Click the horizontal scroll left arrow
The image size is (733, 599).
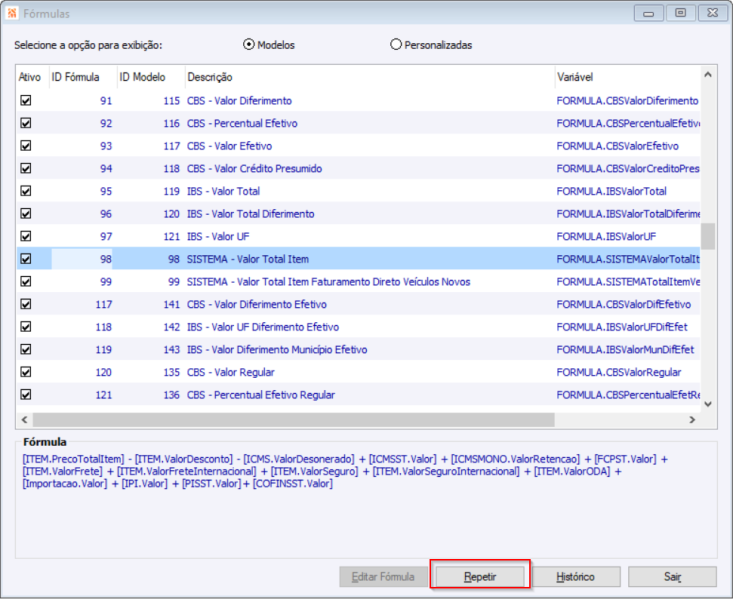click(24, 420)
